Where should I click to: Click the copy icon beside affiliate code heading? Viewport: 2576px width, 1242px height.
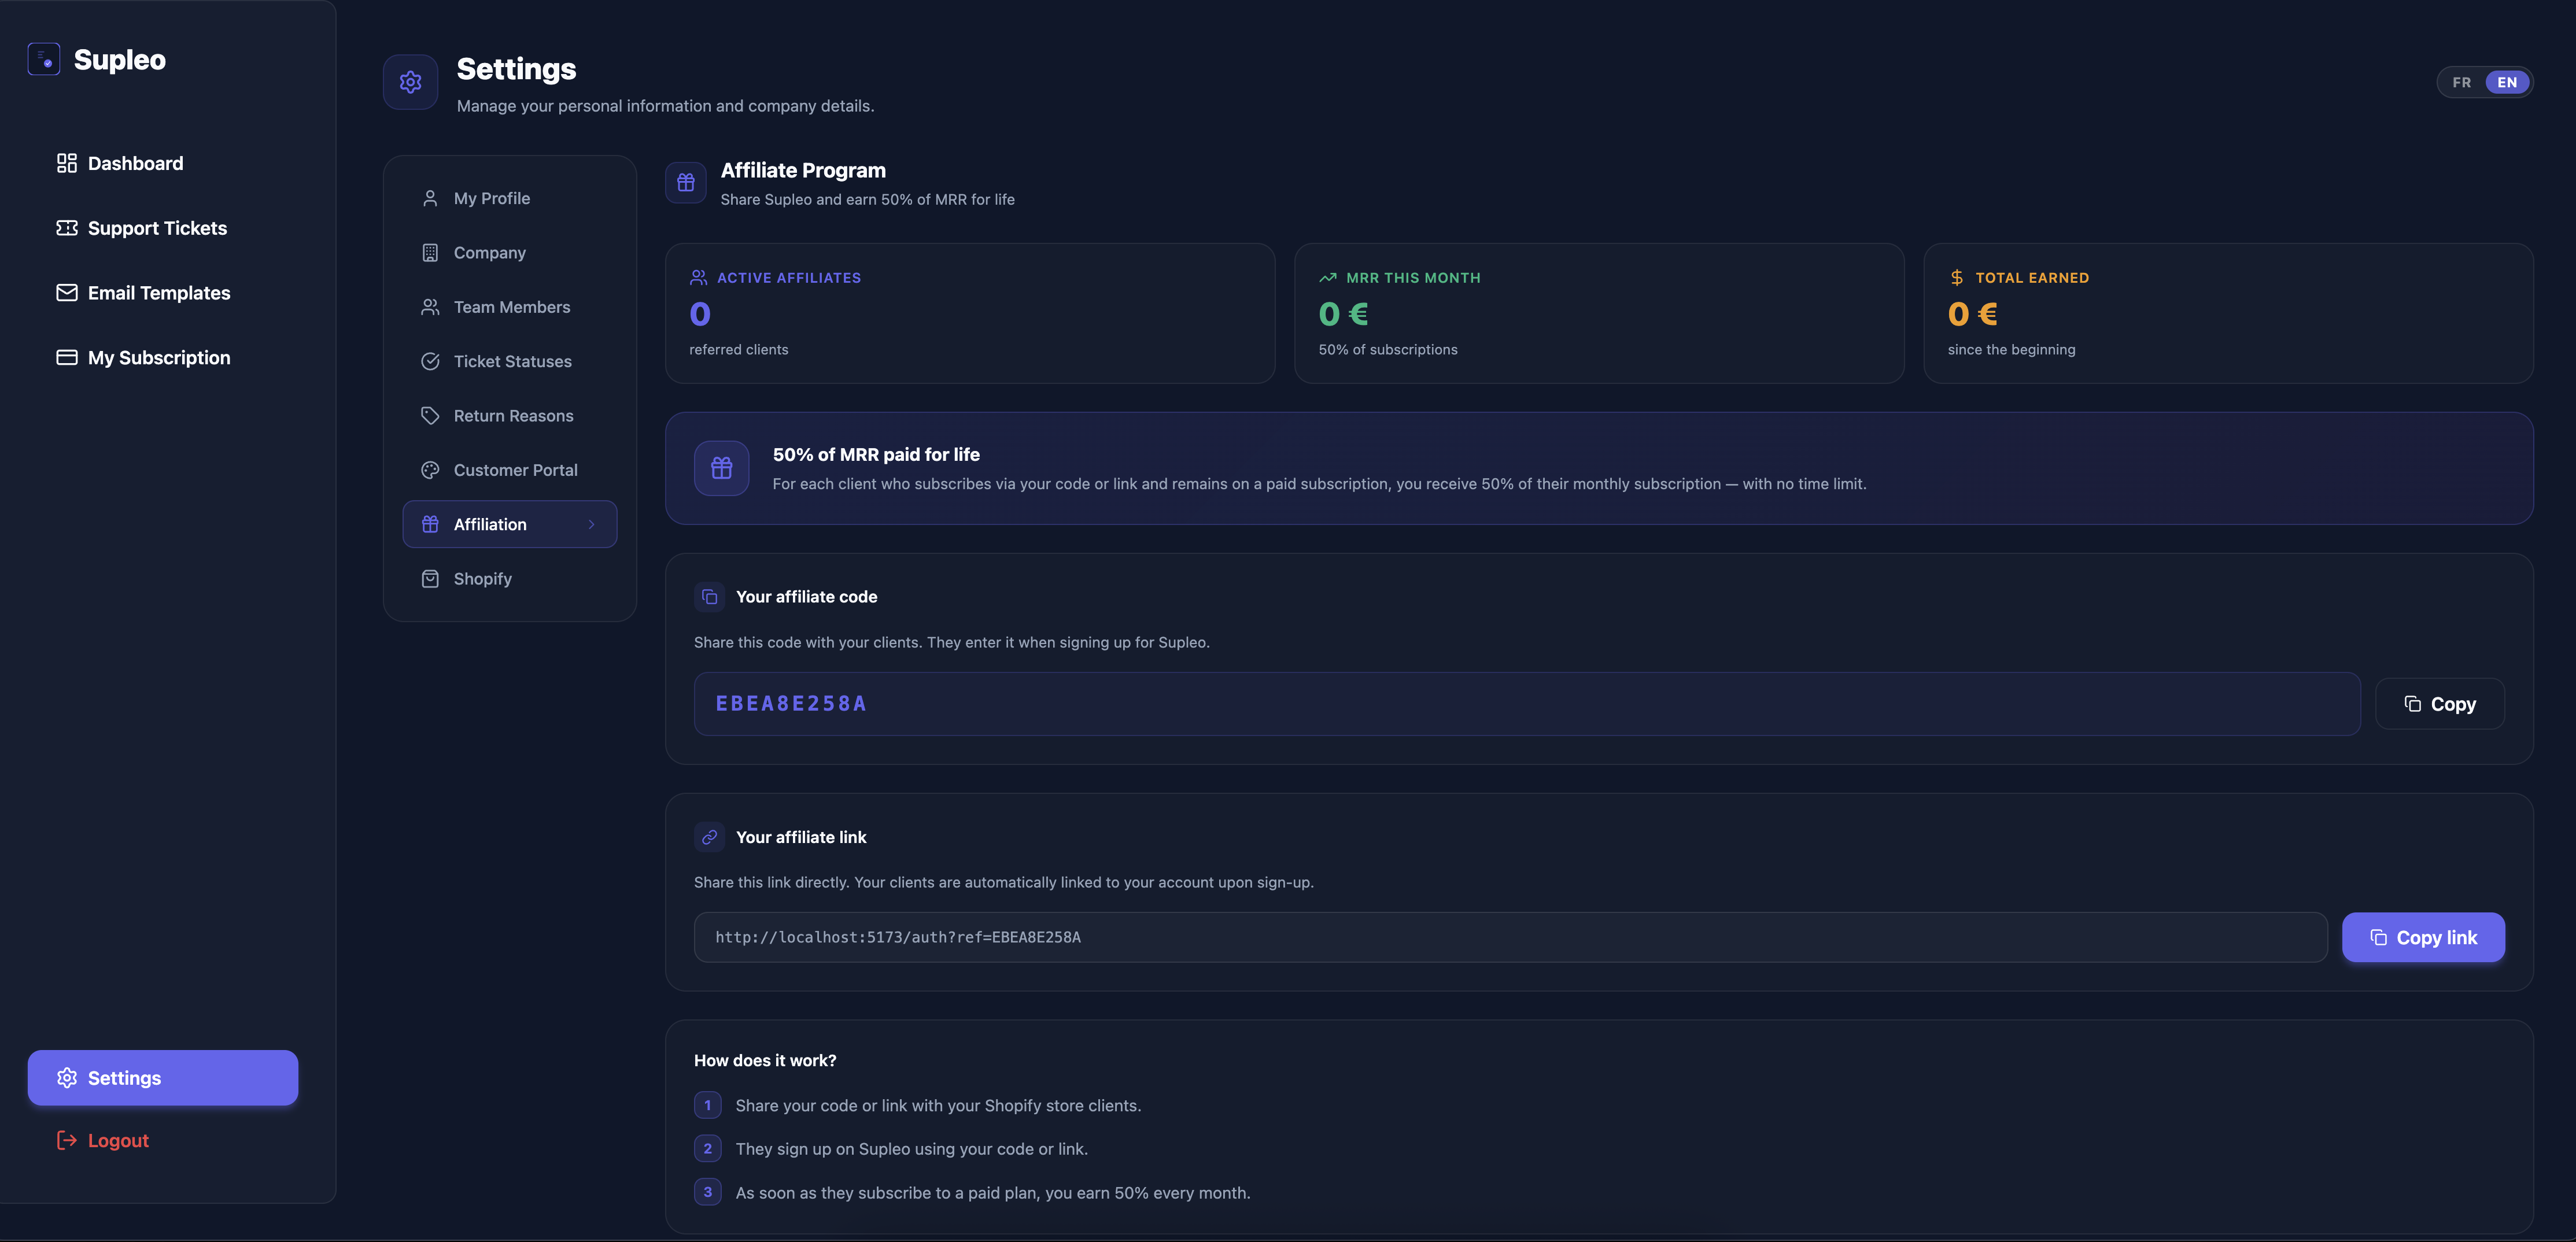(709, 597)
